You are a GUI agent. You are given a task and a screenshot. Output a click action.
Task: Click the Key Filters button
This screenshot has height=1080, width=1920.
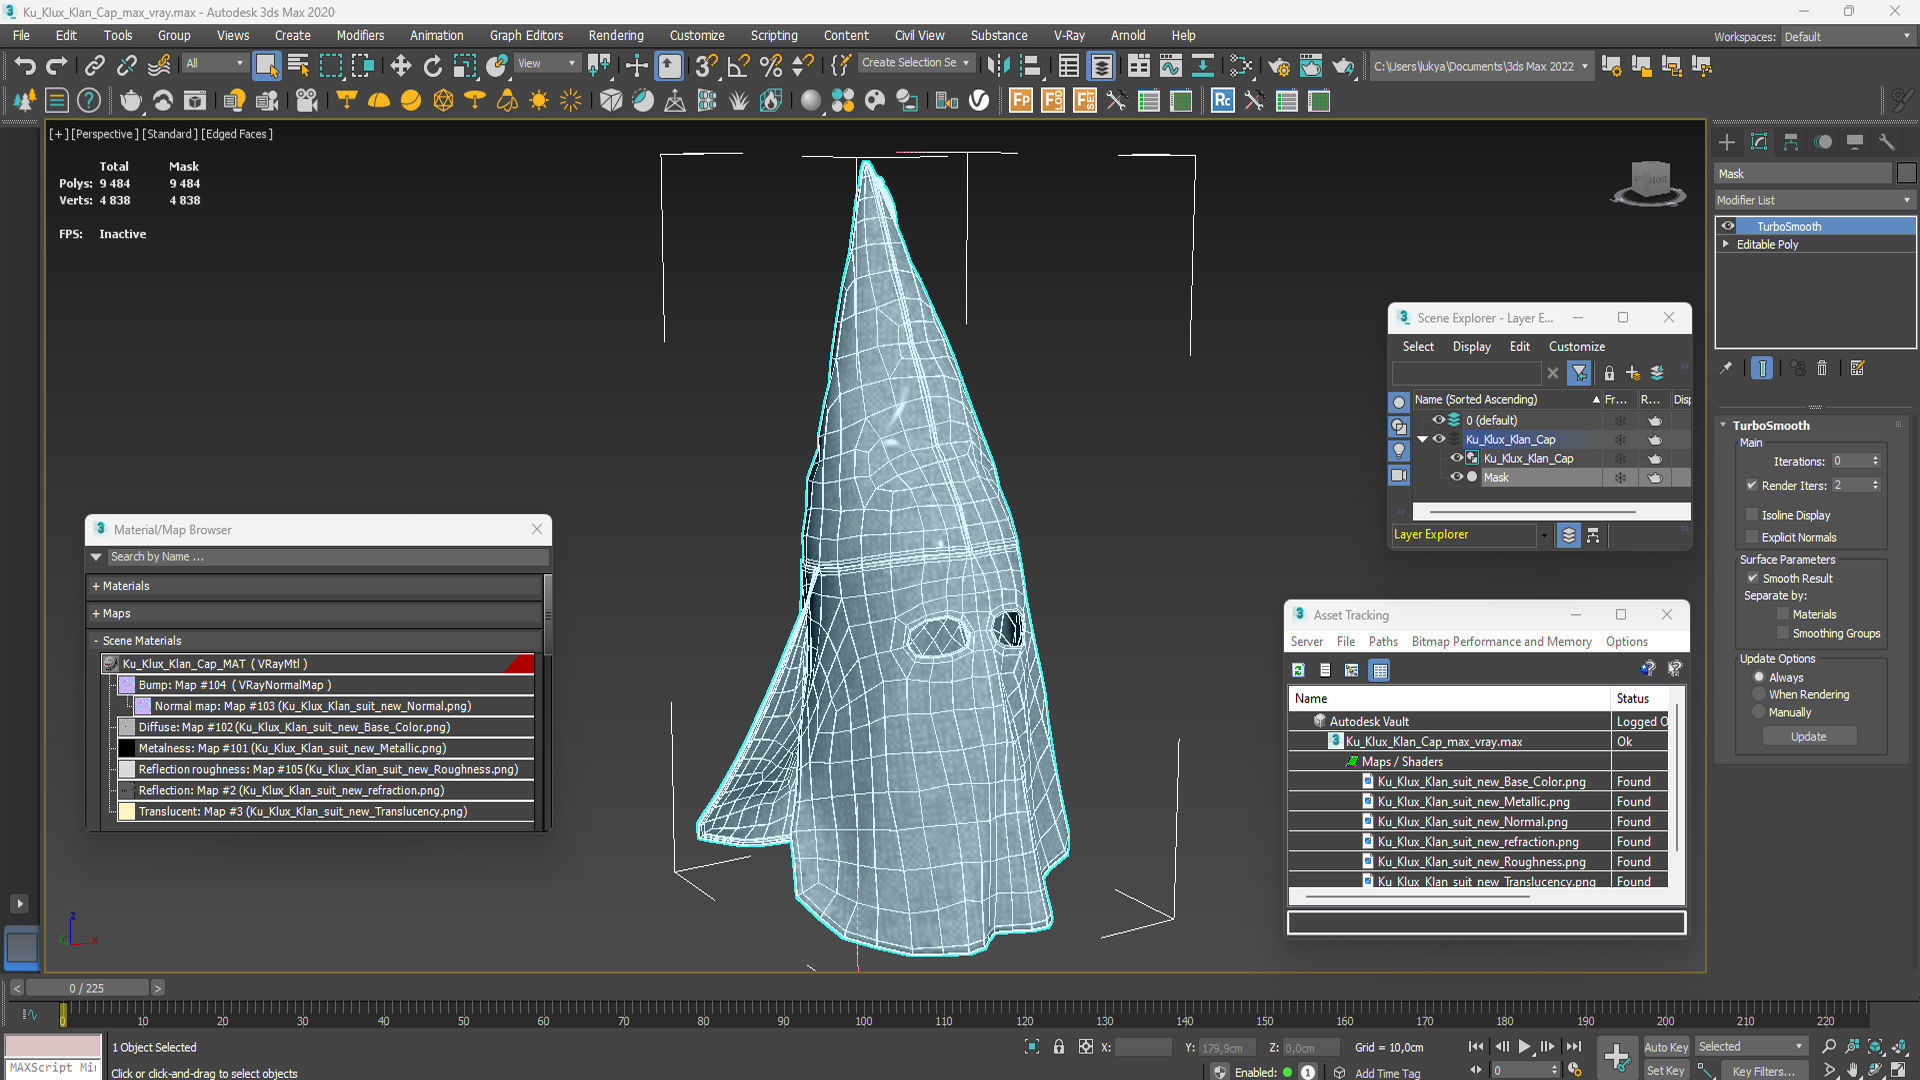pyautogui.click(x=1763, y=1071)
